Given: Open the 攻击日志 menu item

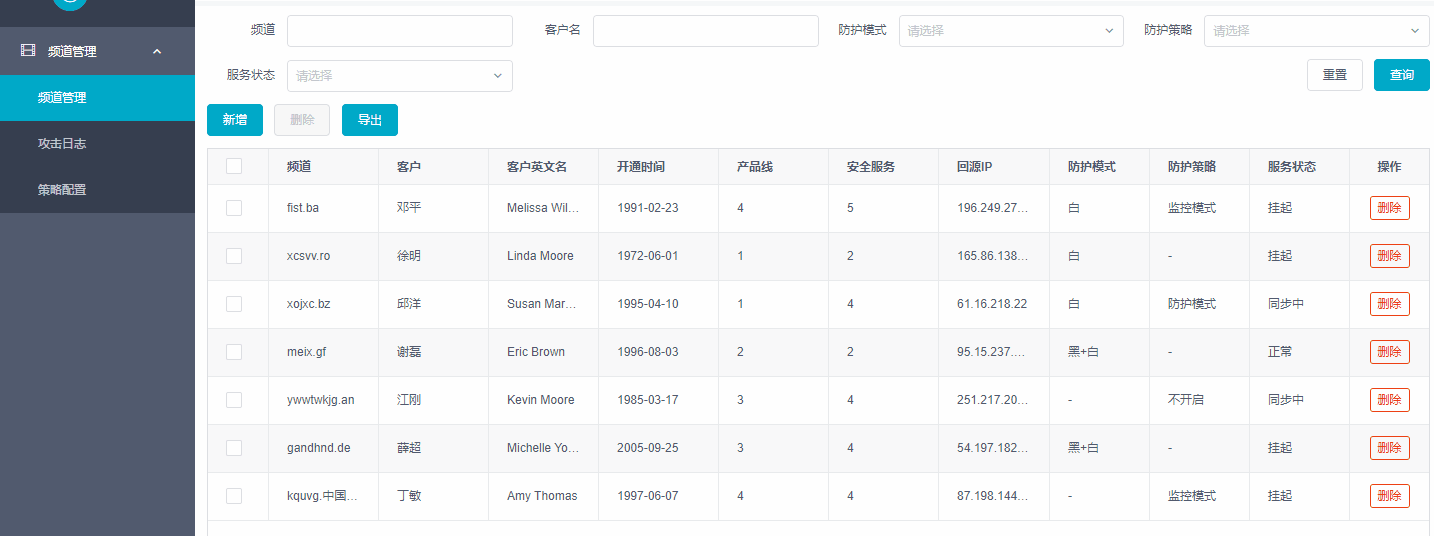Looking at the screenshot, I should (x=97, y=144).
